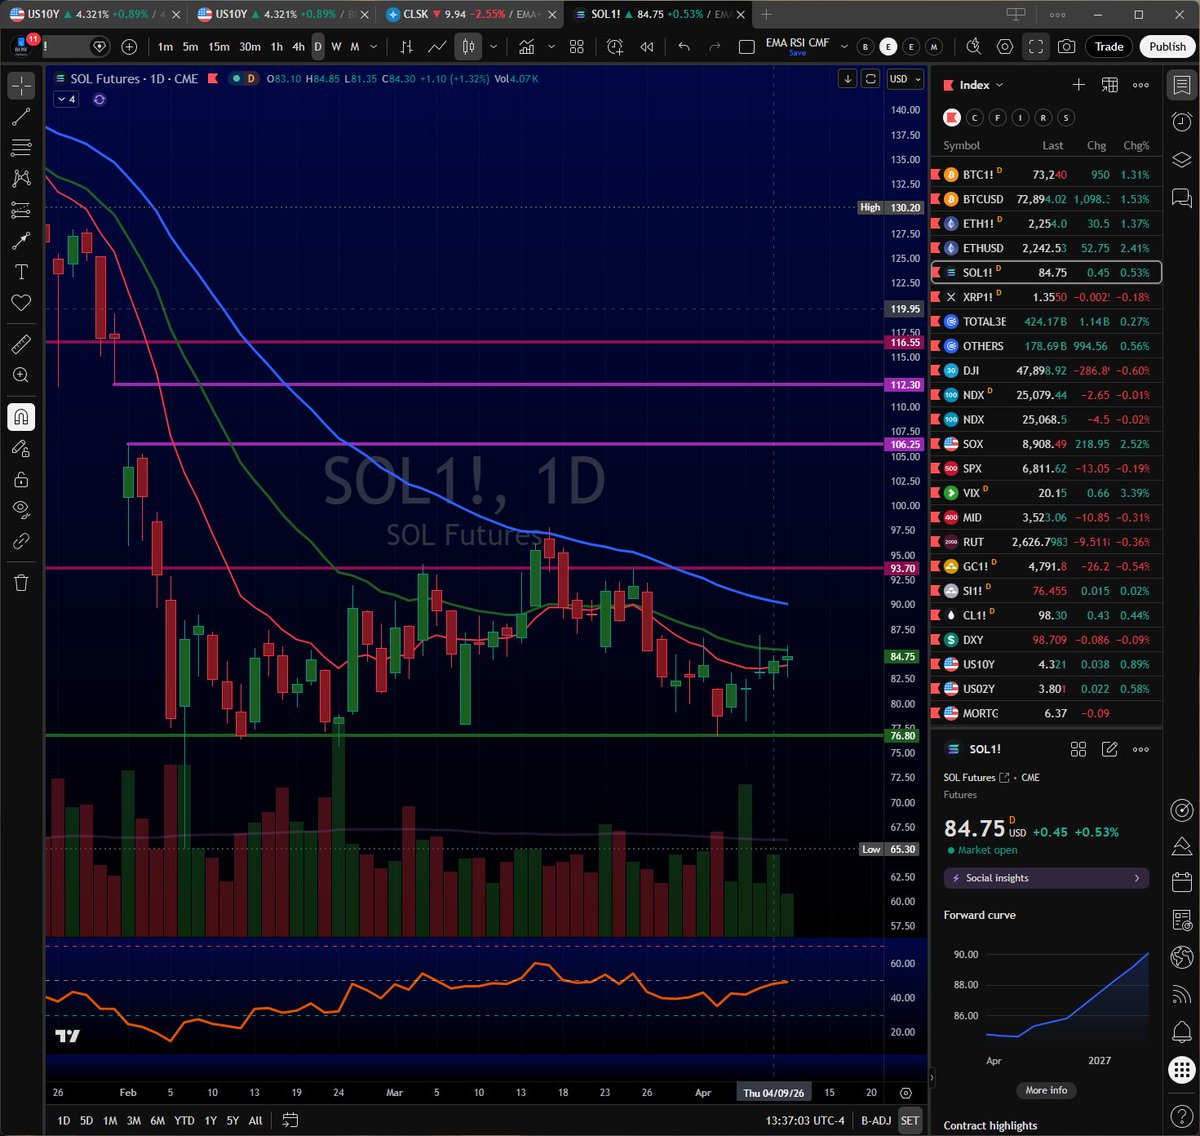
Task: Select the W weekly interval
Action: 336,47
